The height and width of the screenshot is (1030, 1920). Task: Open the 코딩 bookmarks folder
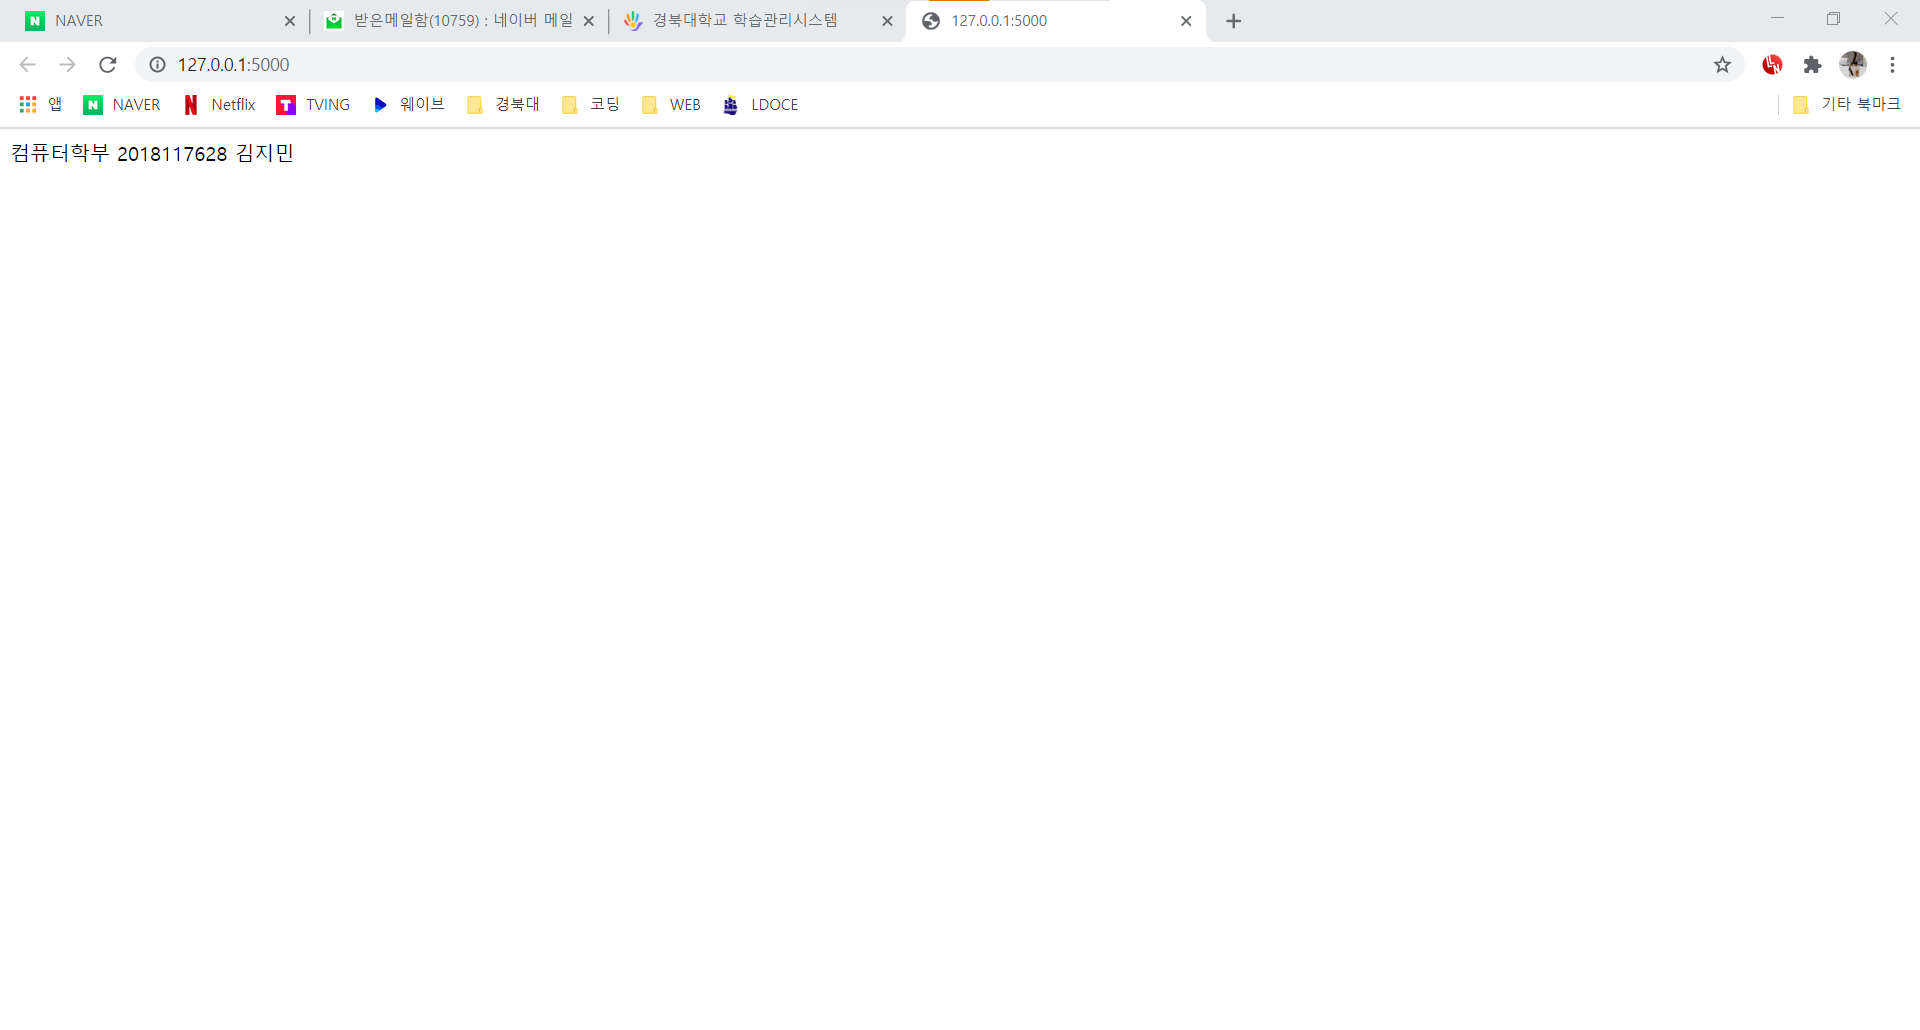590,104
